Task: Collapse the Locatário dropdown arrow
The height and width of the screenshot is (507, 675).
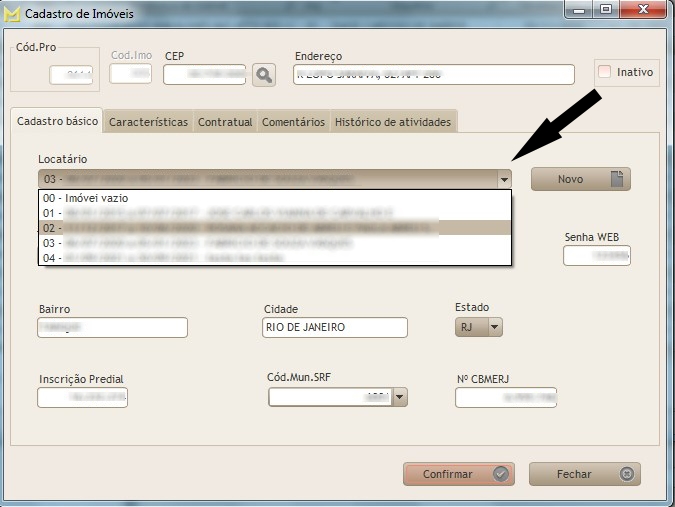Action: click(x=504, y=179)
